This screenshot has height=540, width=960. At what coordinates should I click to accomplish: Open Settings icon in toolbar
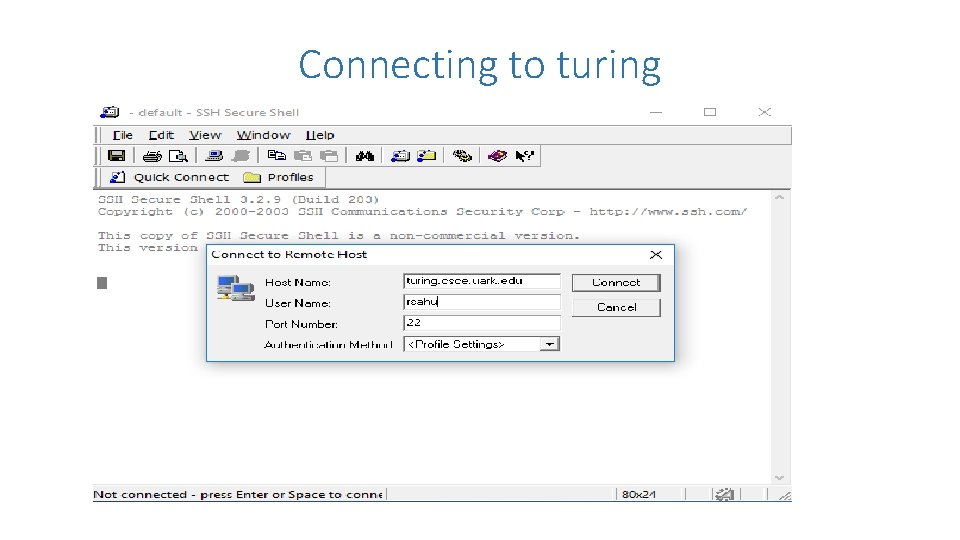462,156
